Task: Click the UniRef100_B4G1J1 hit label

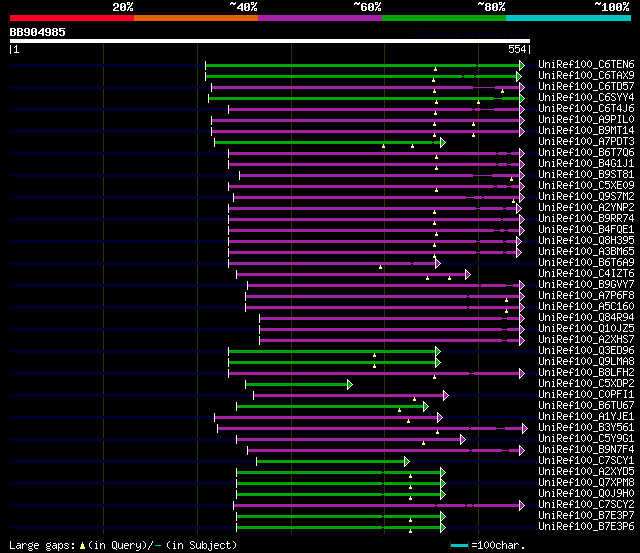Action: [586, 164]
